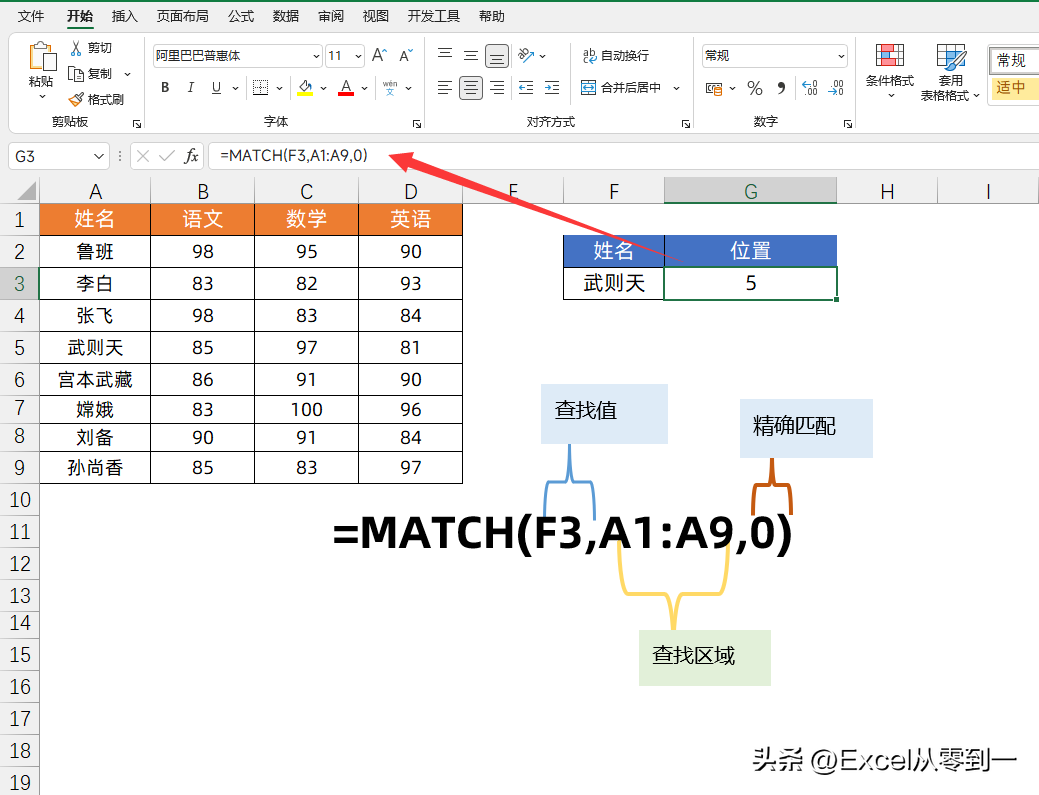Screen dimensions: 1039x795
Task: Select the 适中 cell style swatch
Action: point(1013,87)
